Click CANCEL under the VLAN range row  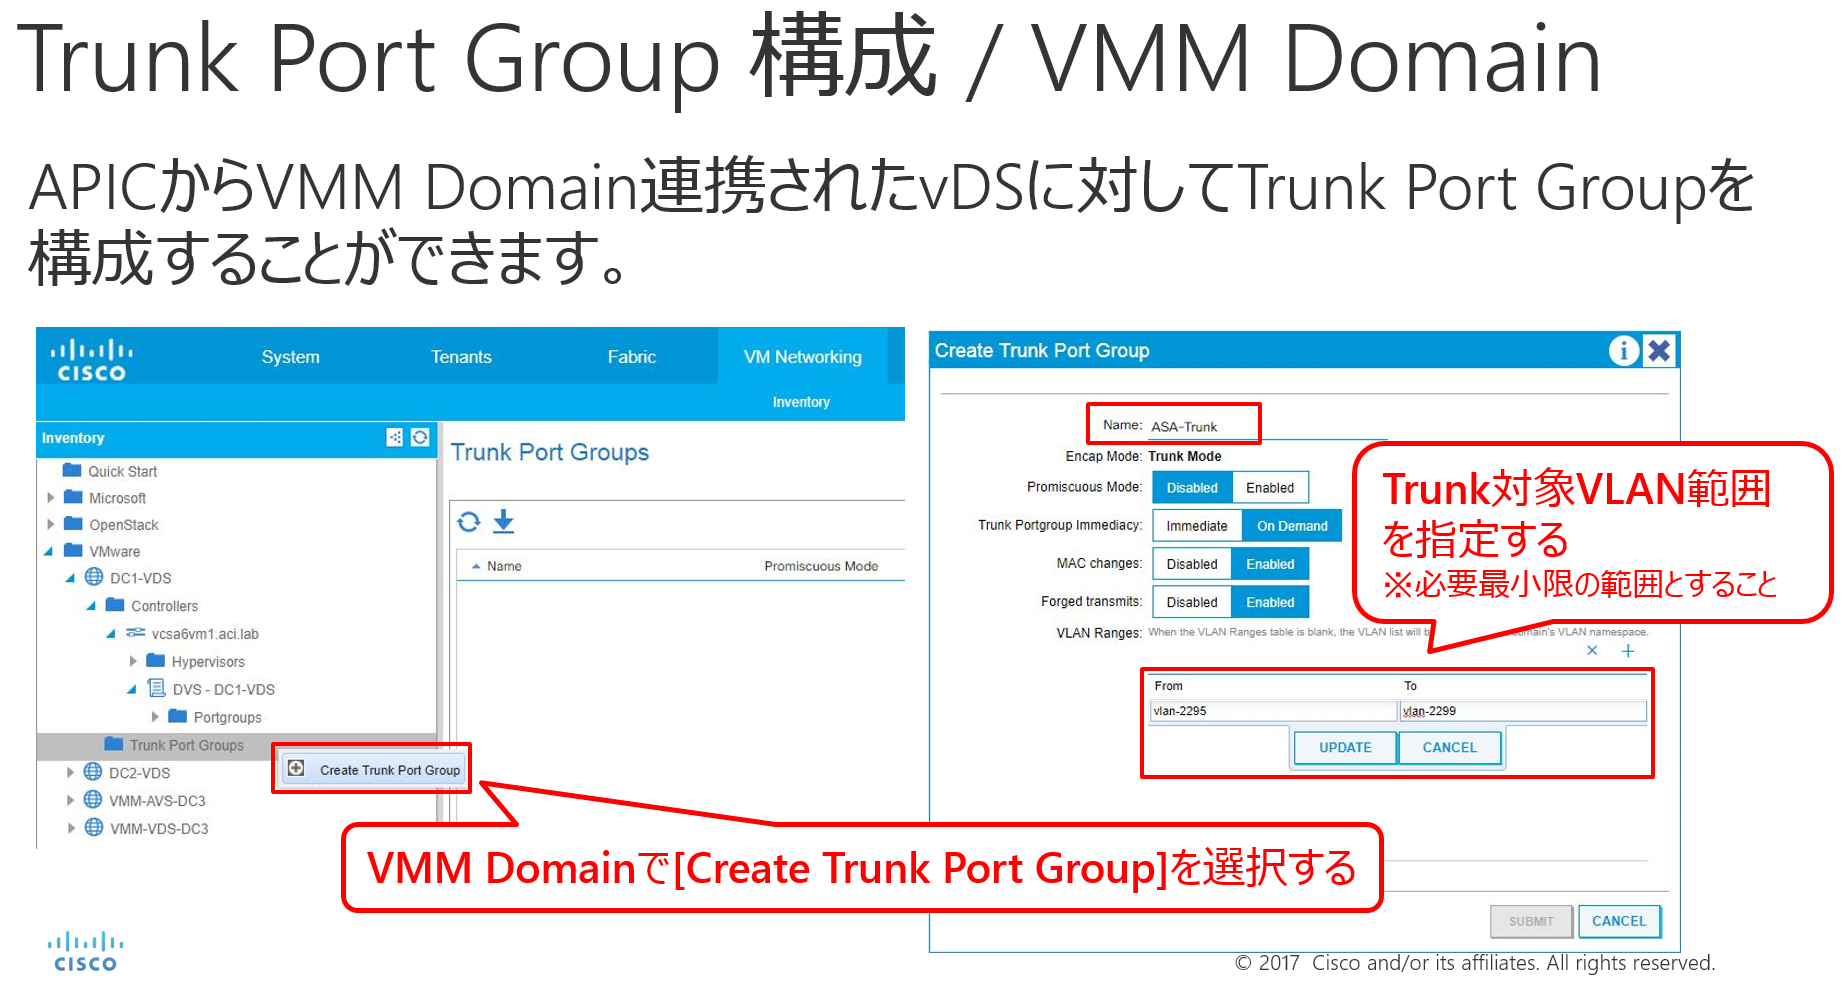pos(1449,747)
